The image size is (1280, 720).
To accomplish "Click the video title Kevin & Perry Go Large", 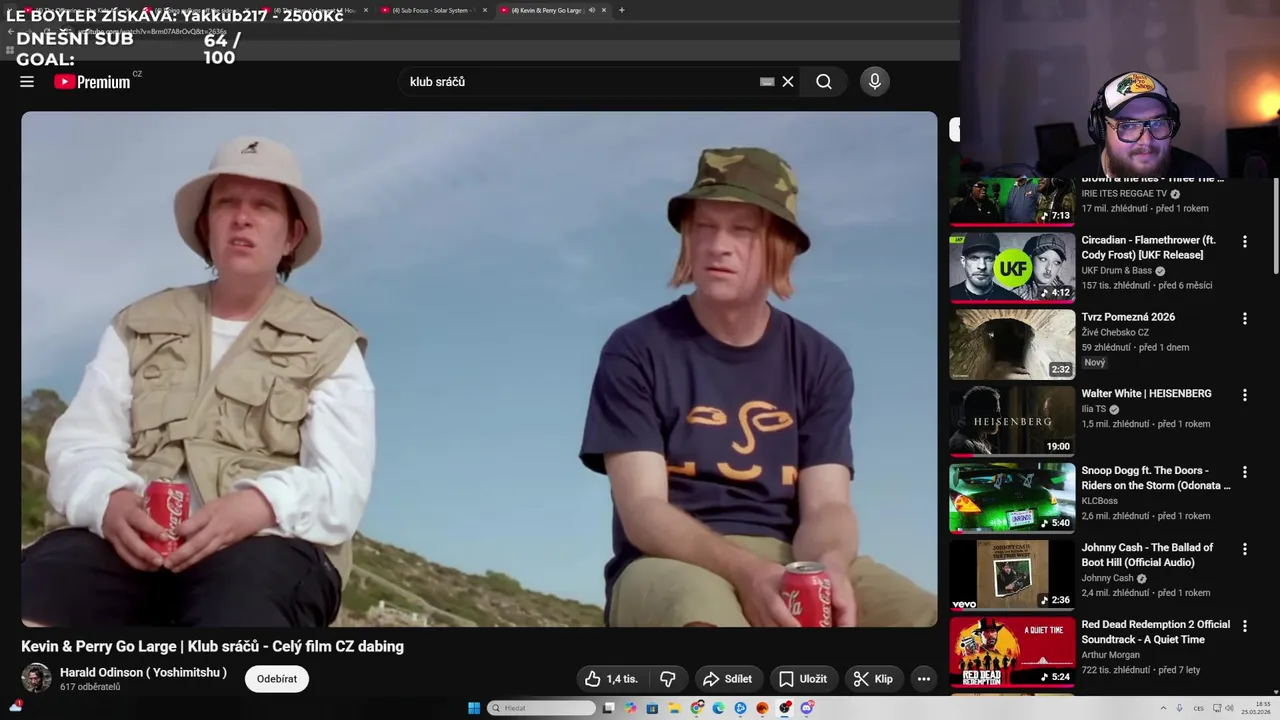I will tap(212, 647).
